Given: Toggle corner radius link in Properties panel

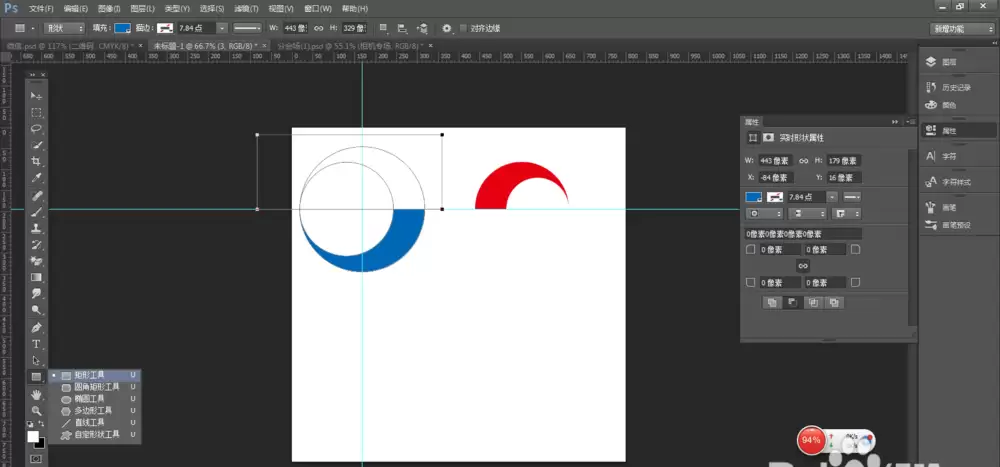Looking at the screenshot, I should tap(803, 265).
